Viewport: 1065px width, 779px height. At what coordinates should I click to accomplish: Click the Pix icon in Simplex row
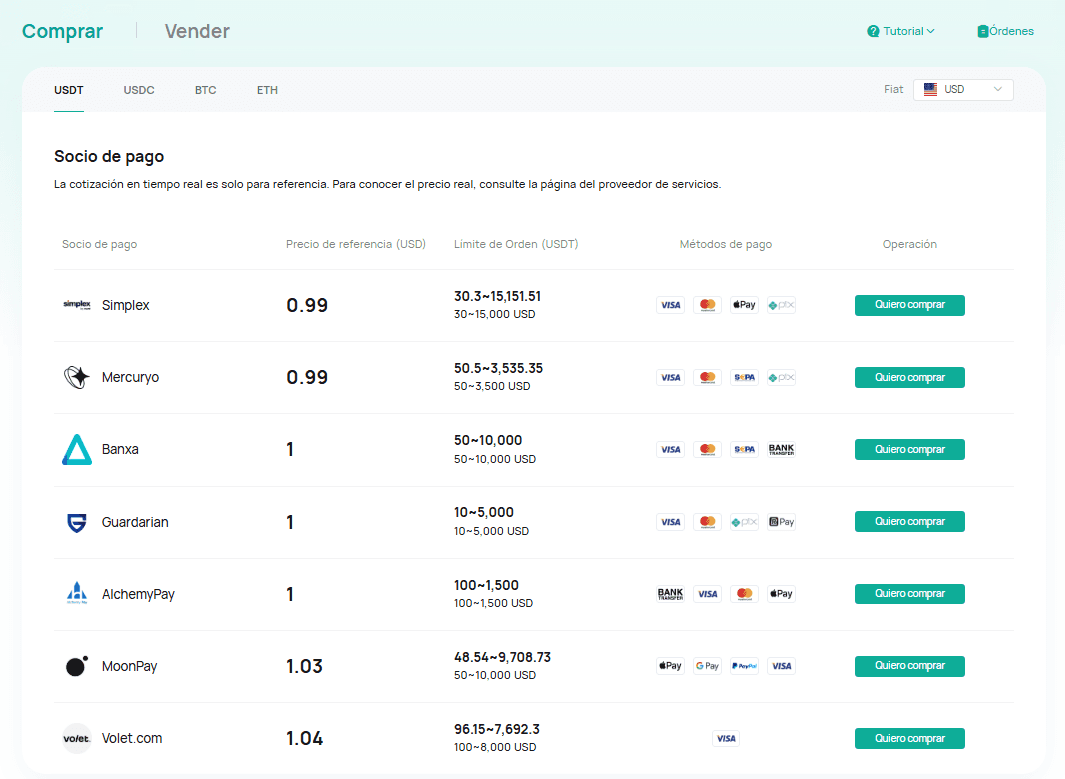coord(781,305)
